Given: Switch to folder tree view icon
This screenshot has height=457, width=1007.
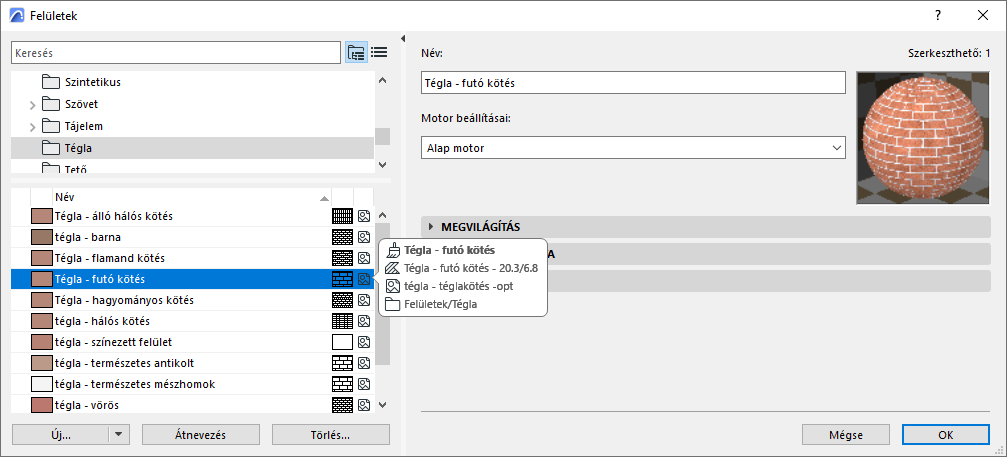Looking at the screenshot, I should coord(356,52).
